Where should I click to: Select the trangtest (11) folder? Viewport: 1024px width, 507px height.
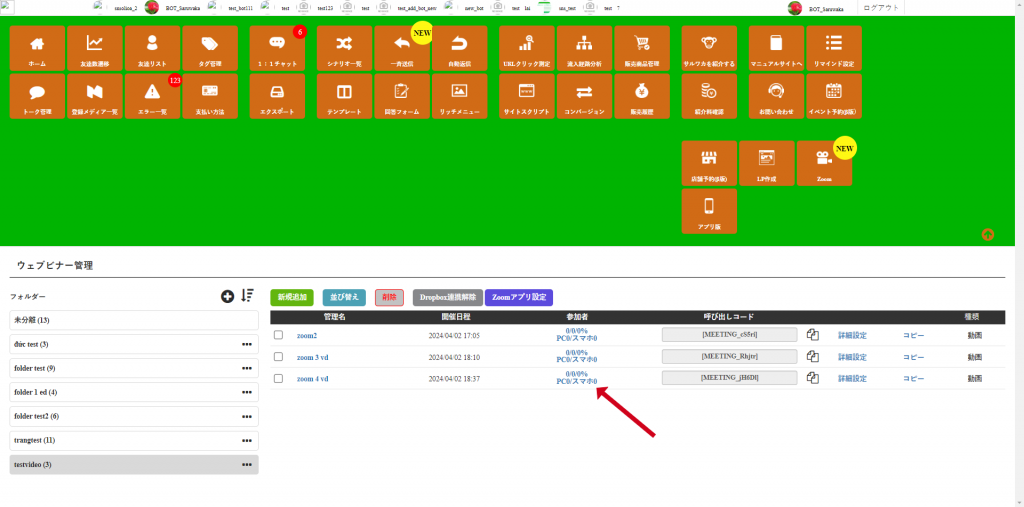click(x=134, y=440)
